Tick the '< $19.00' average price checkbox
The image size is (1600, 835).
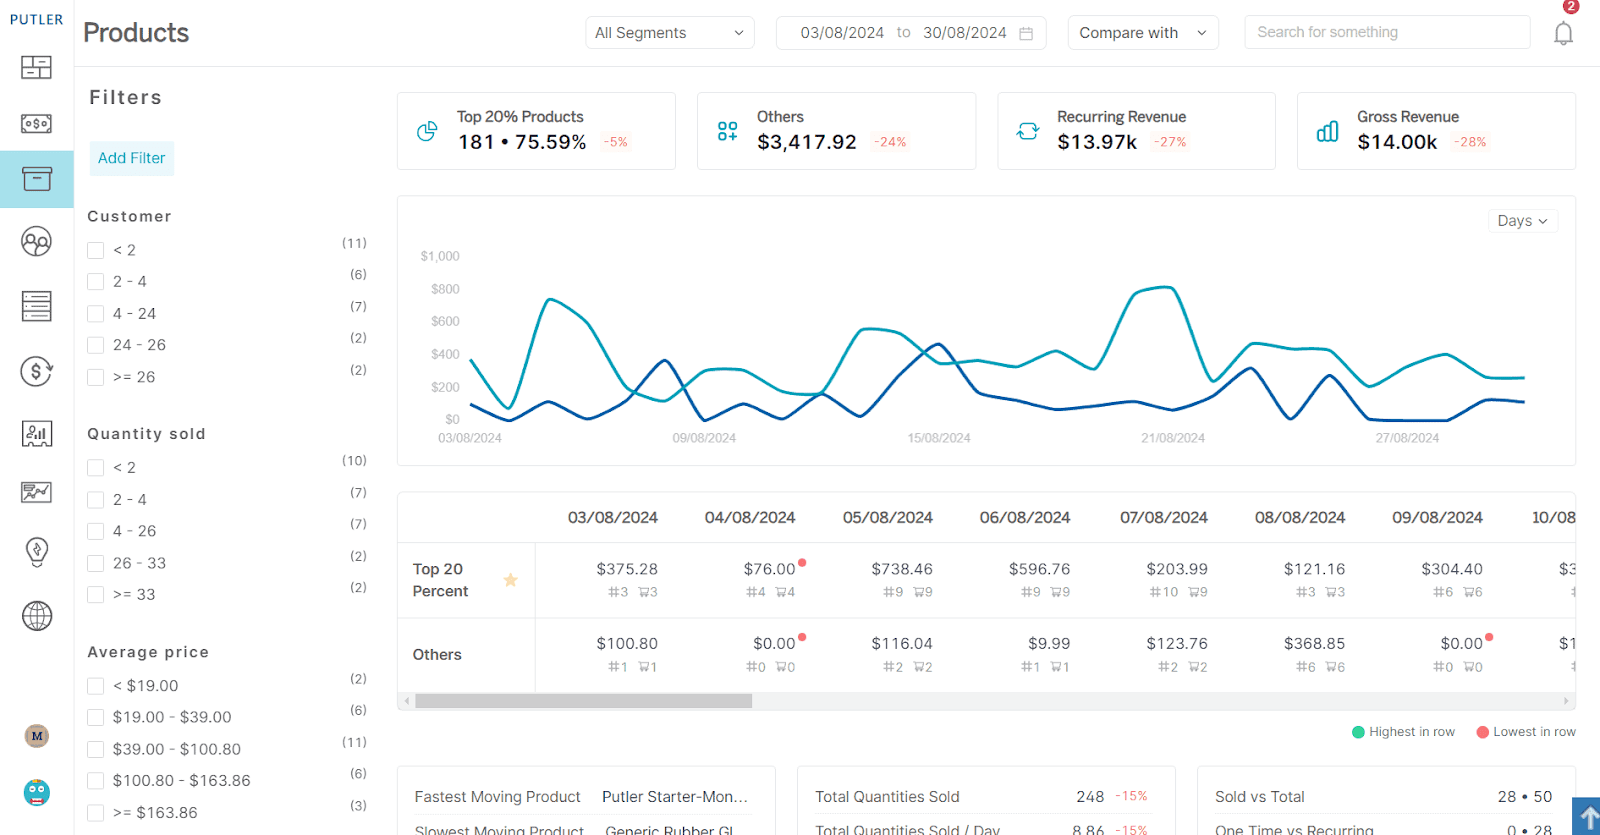click(96, 686)
